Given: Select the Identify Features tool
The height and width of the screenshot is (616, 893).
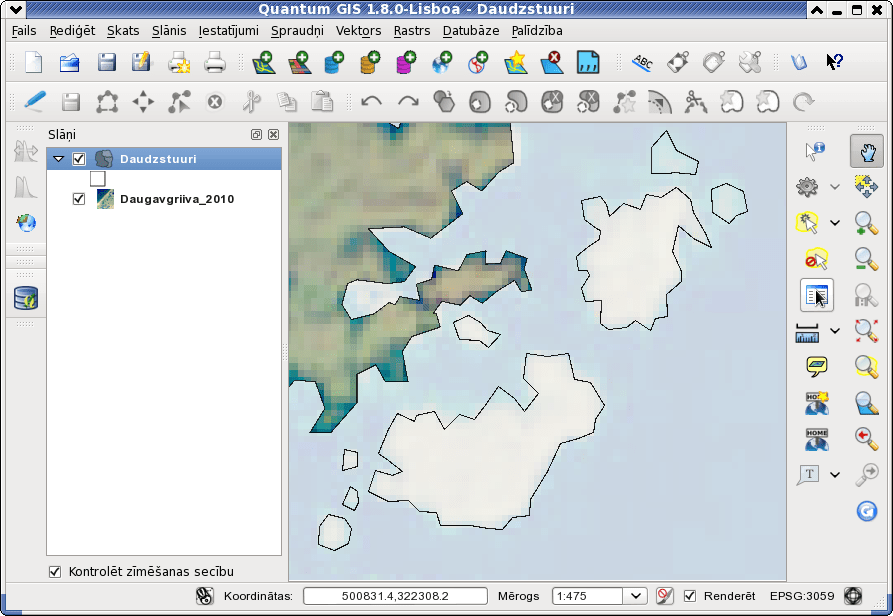Looking at the screenshot, I should point(815,151).
